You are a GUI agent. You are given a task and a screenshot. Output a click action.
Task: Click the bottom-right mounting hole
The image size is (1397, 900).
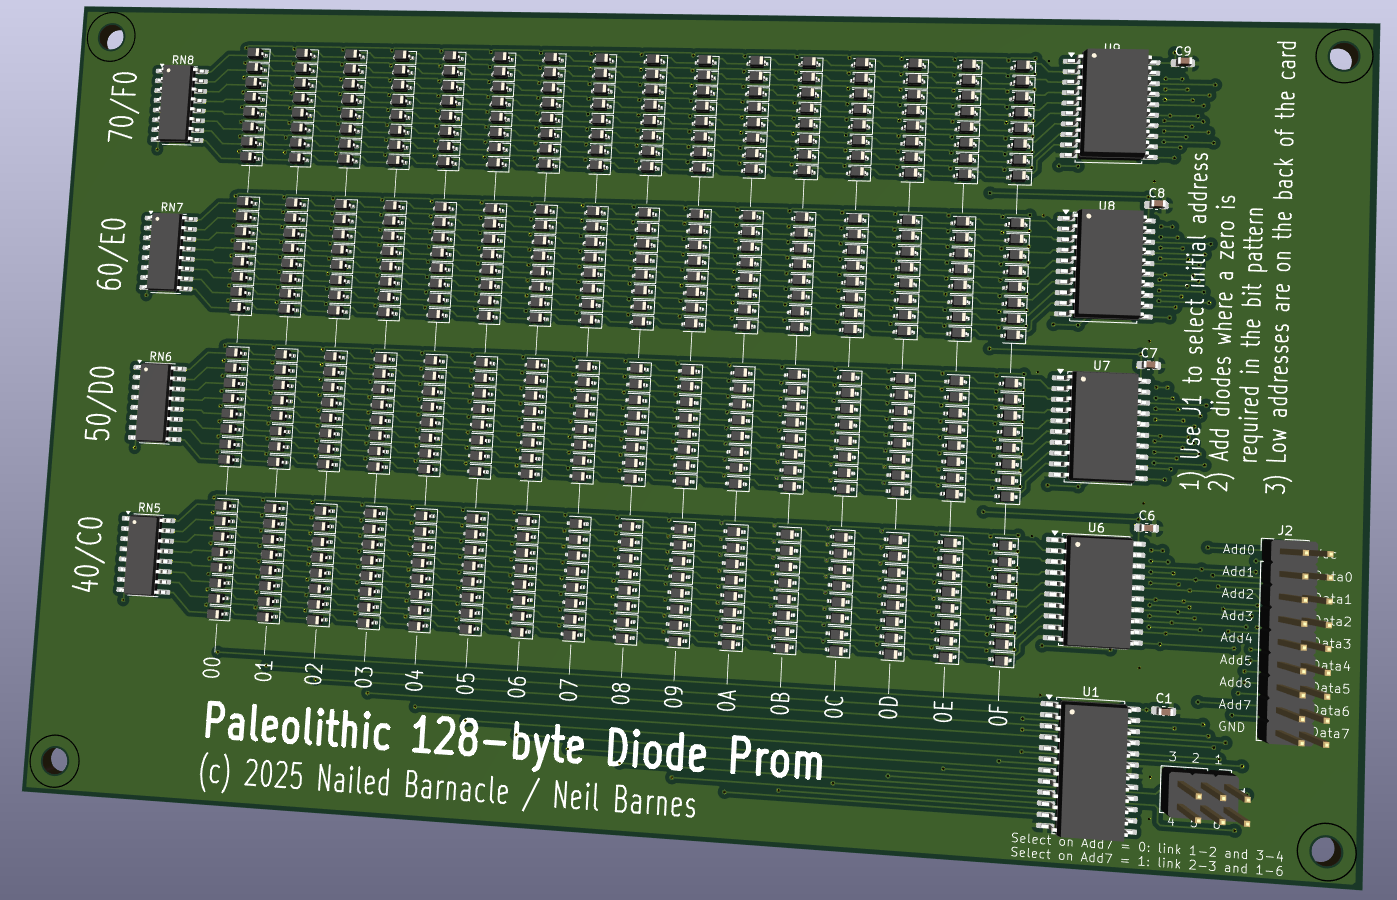pos(1325,850)
